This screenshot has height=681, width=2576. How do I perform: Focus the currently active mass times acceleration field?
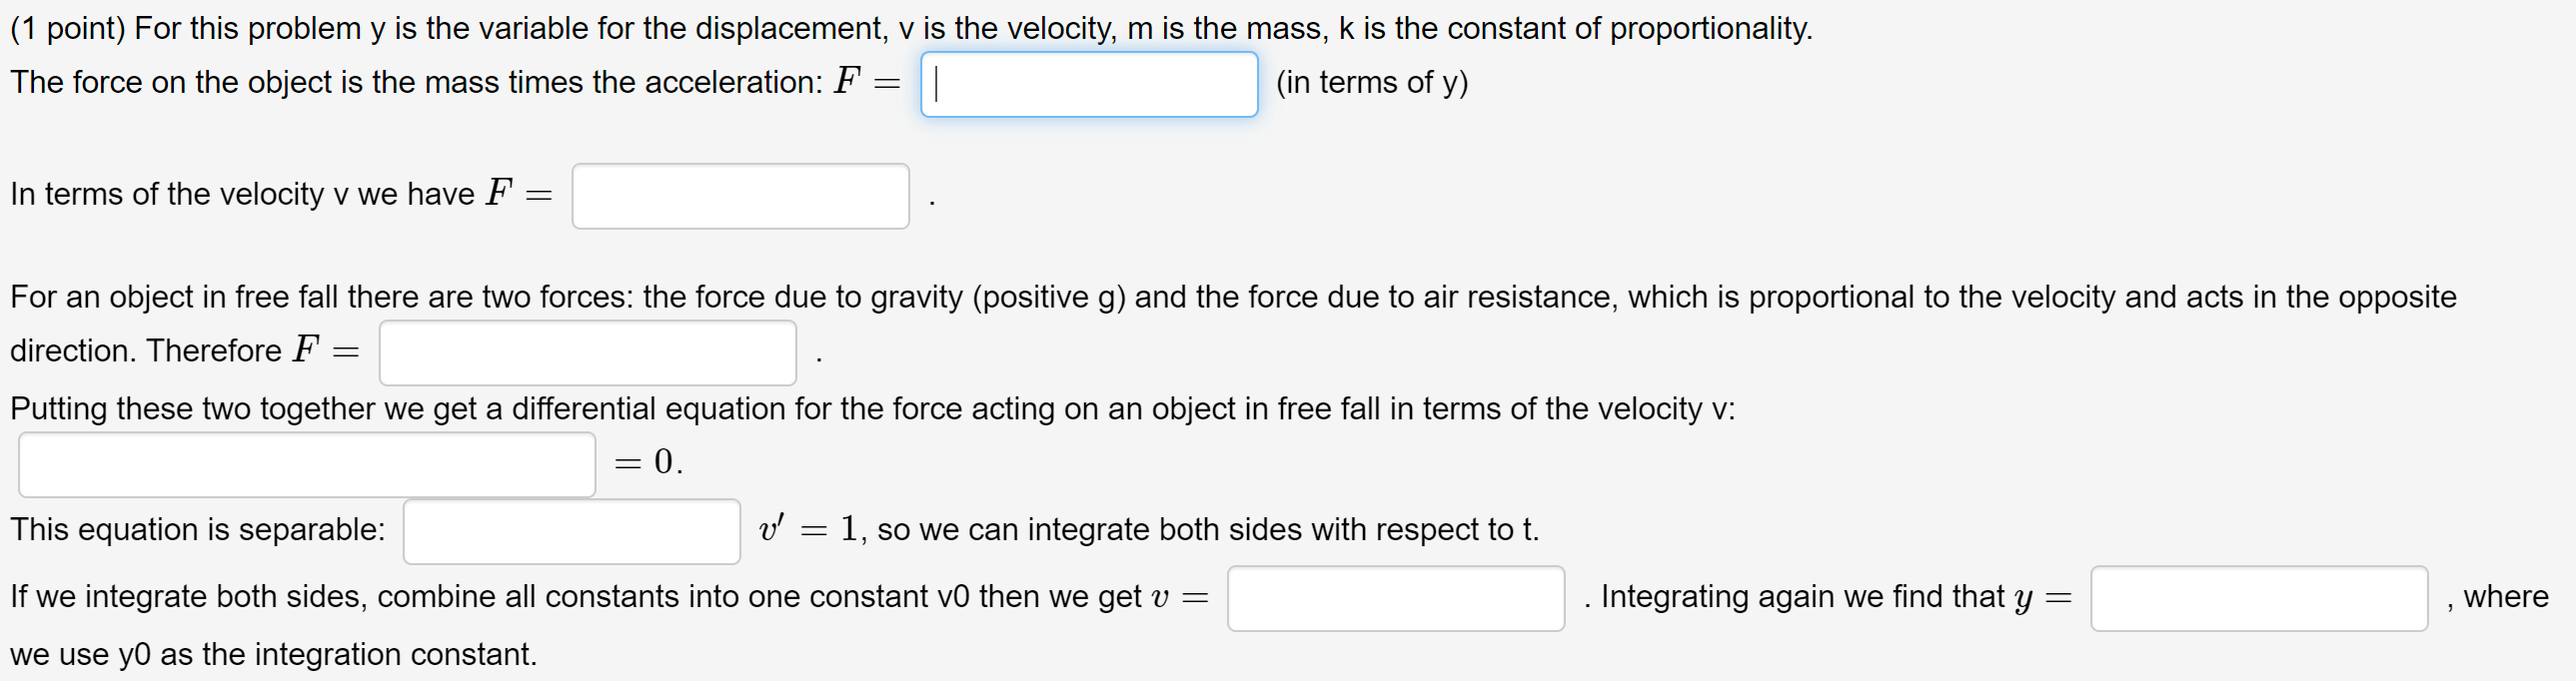(1090, 84)
